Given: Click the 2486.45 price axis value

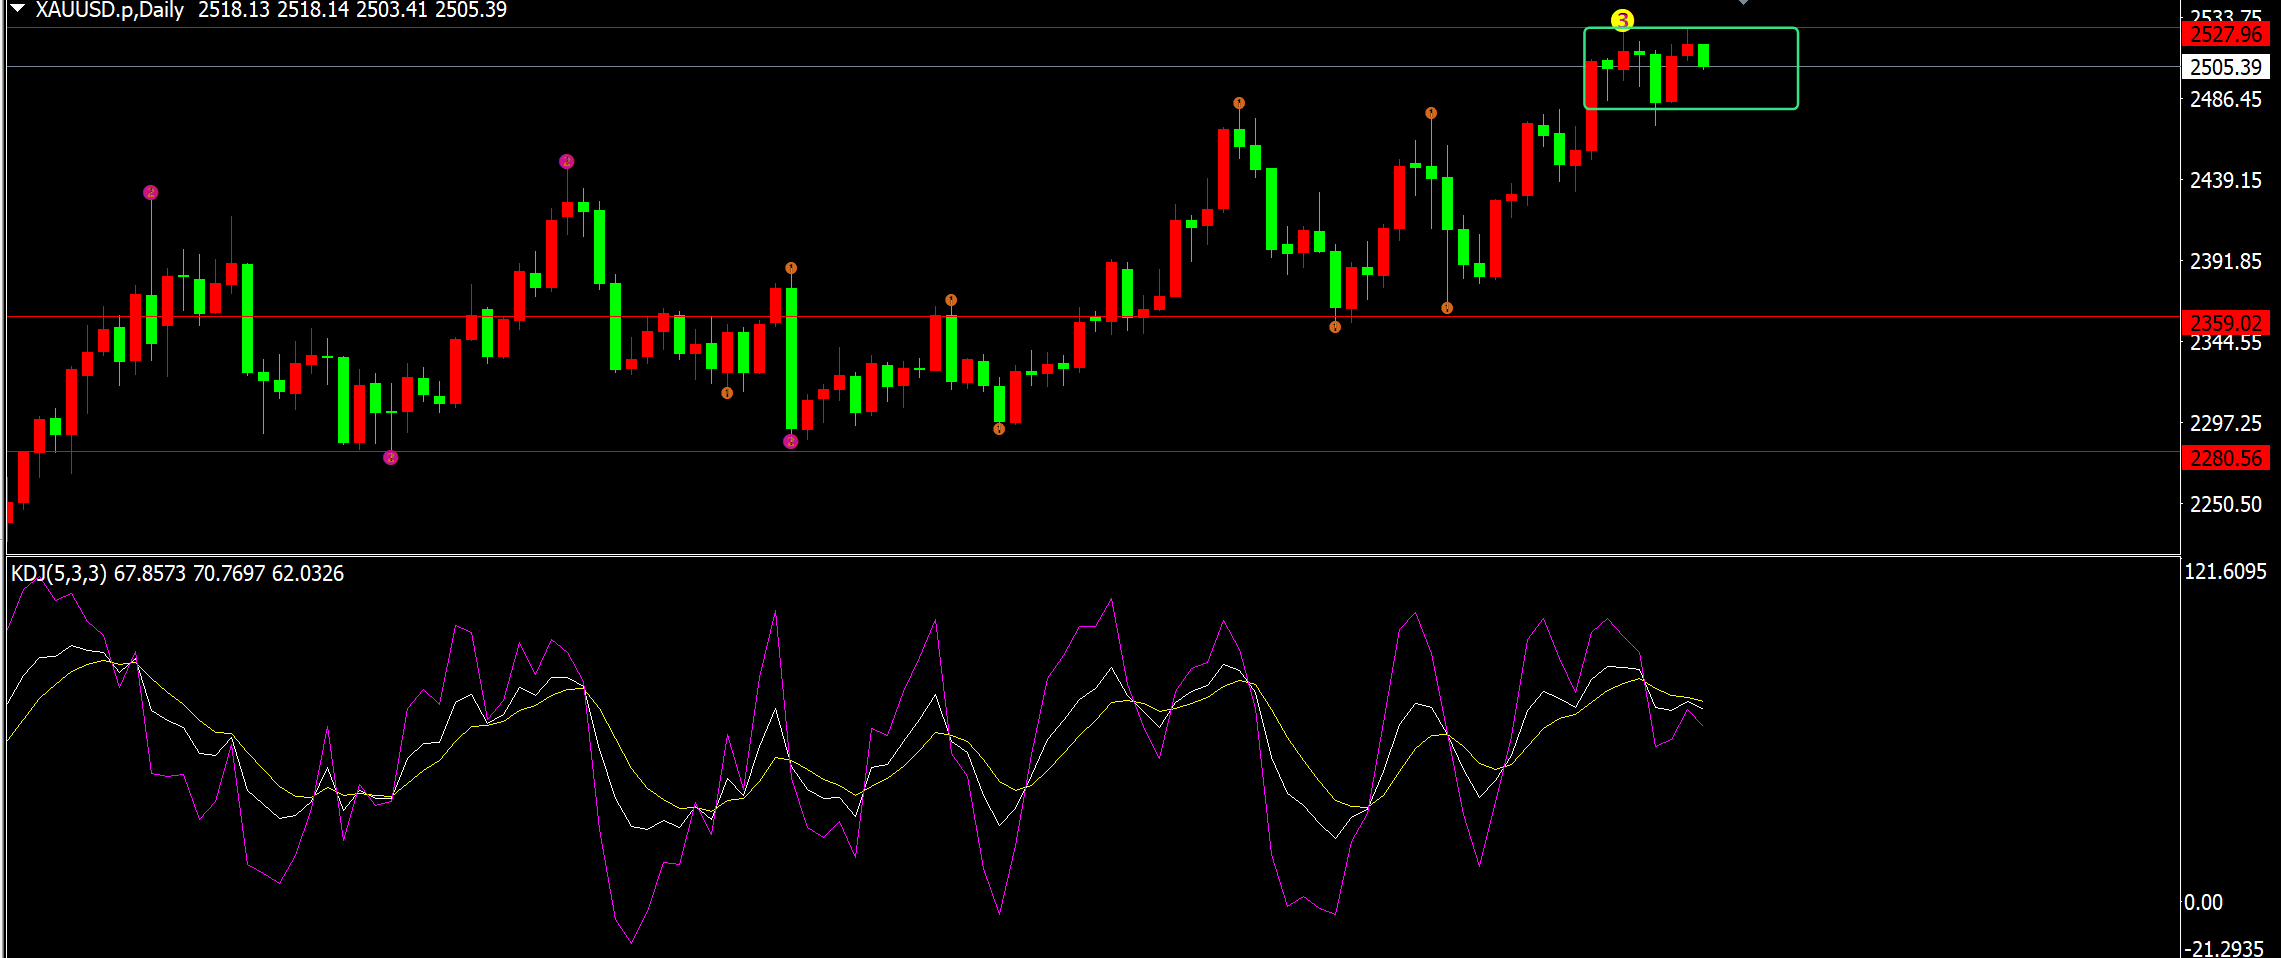Looking at the screenshot, I should pyautogui.click(x=2225, y=99).
